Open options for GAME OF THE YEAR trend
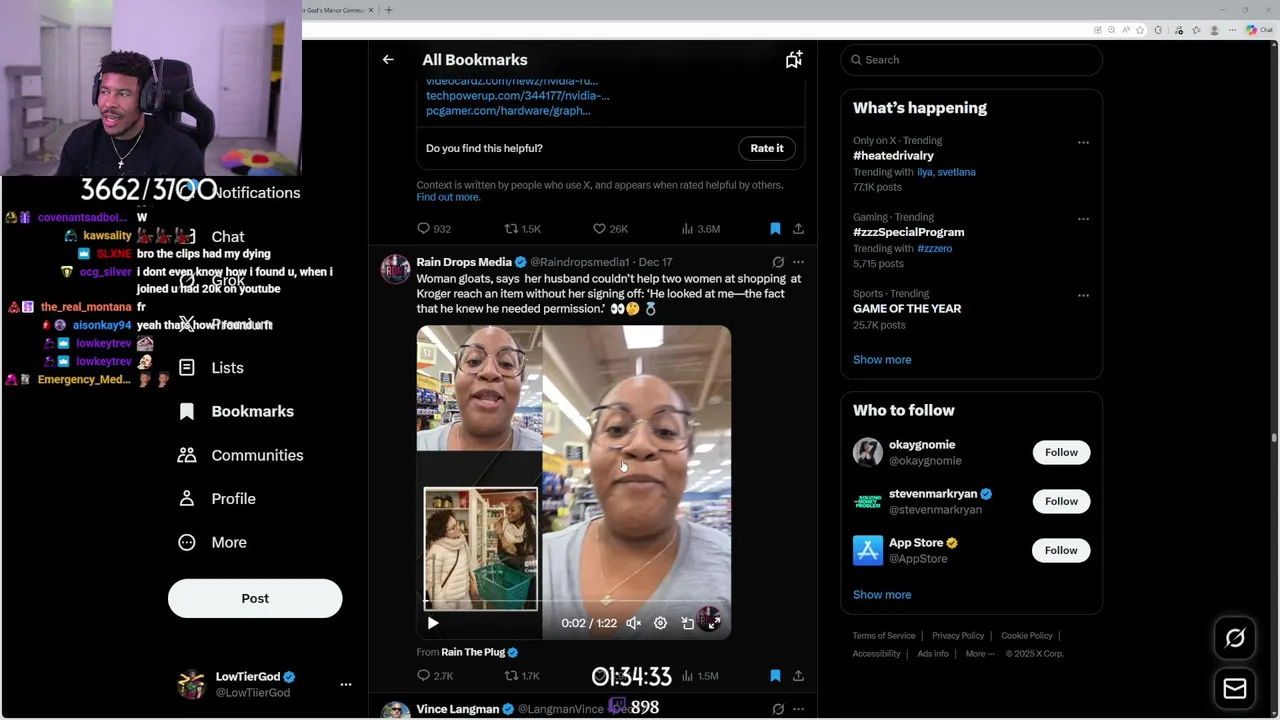This screenshot has width=1280, height=720. [1083, 295]
